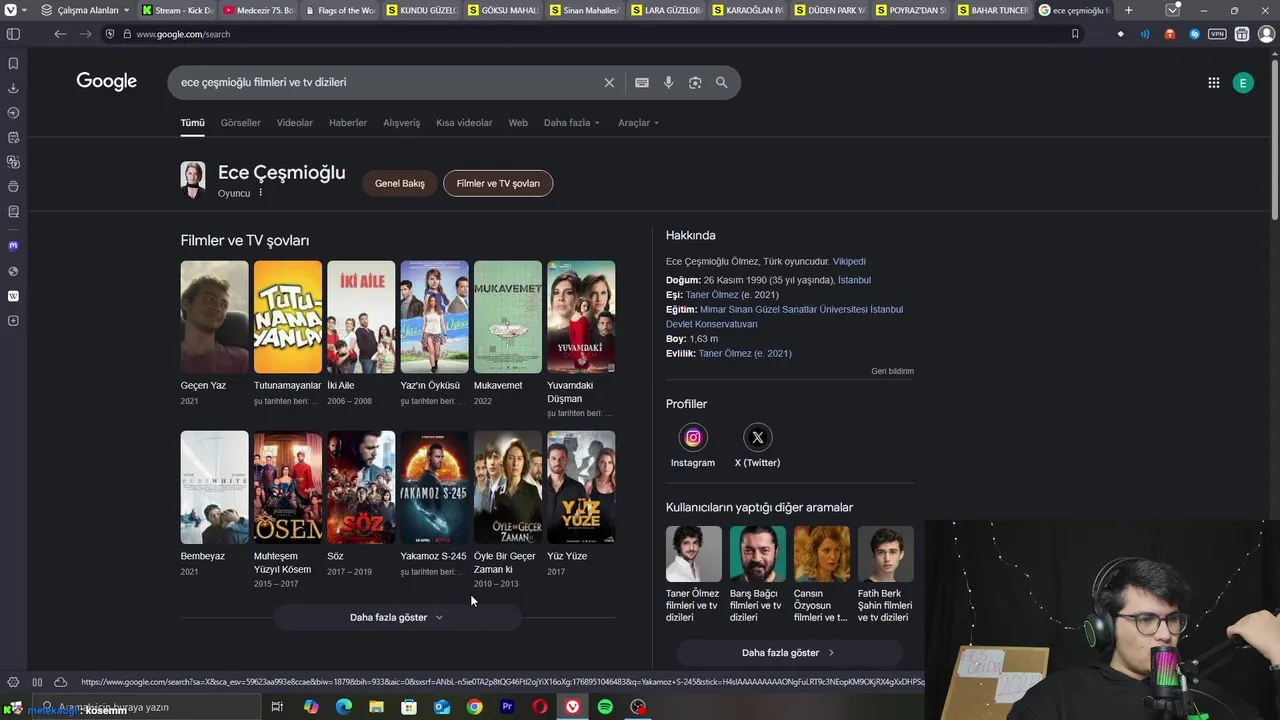Select the Filmler ve TV şovları chip
Viewport: 1280px width, 720px height.
498,183
